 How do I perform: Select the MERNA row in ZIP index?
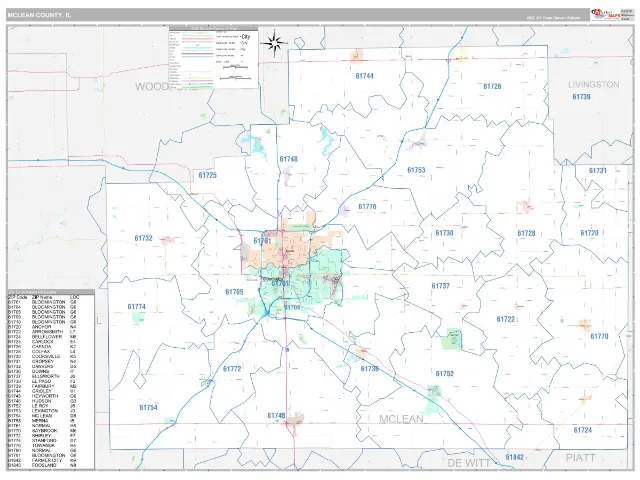pos(42,421)
